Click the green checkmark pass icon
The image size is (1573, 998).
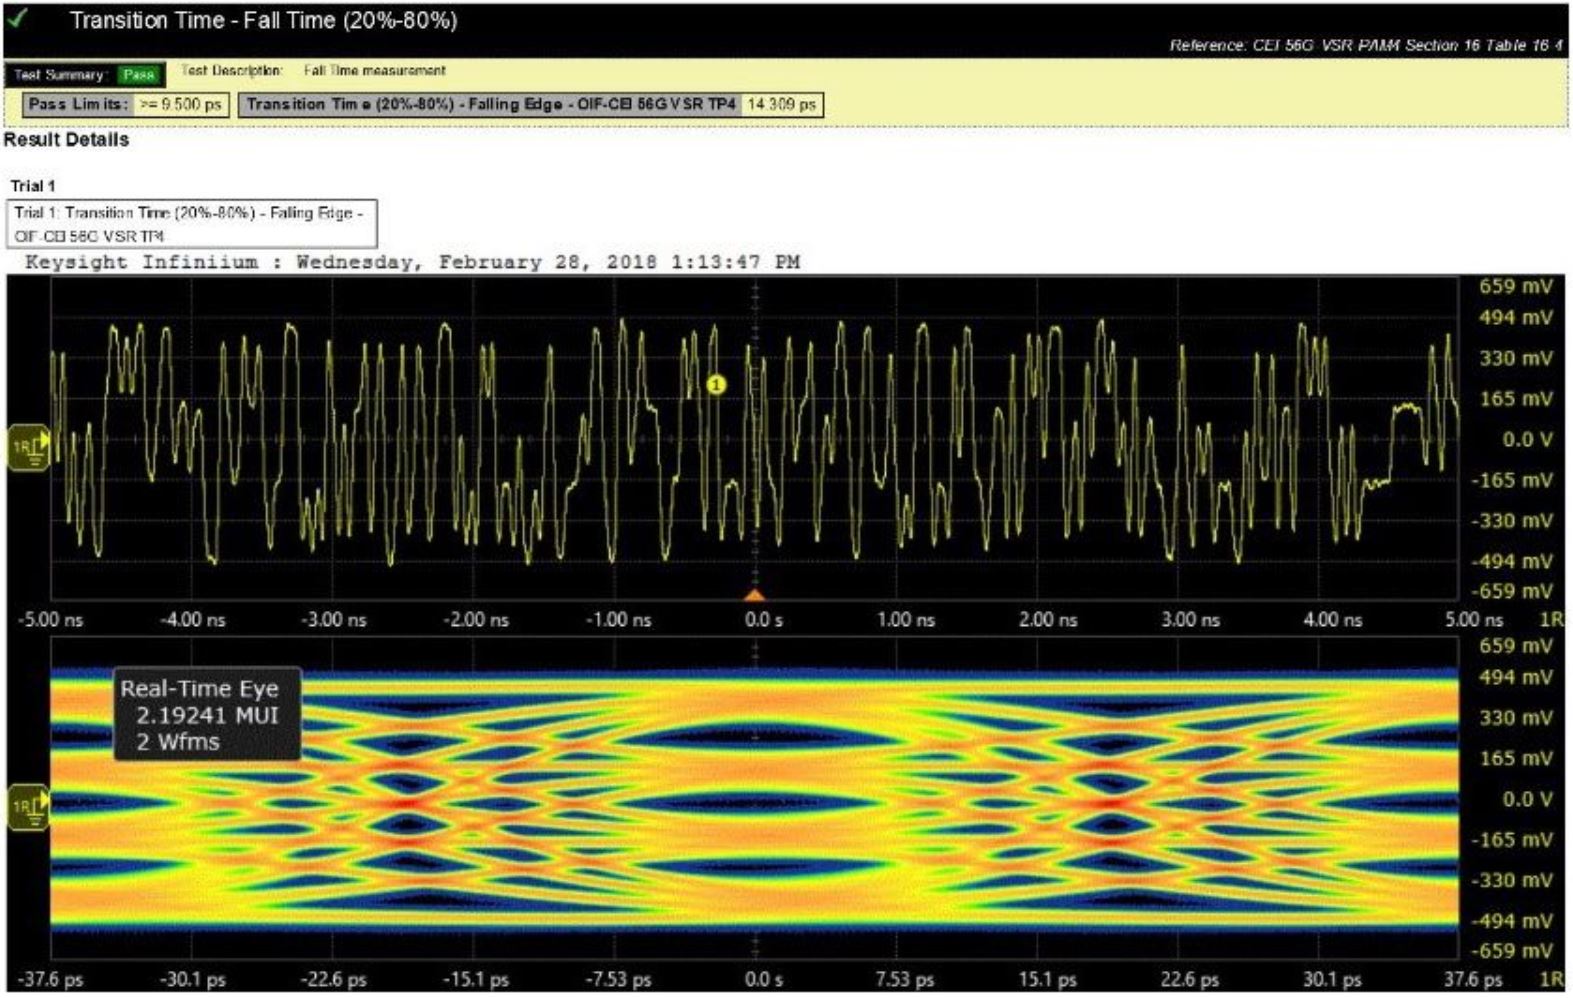[x=18, y=18]
